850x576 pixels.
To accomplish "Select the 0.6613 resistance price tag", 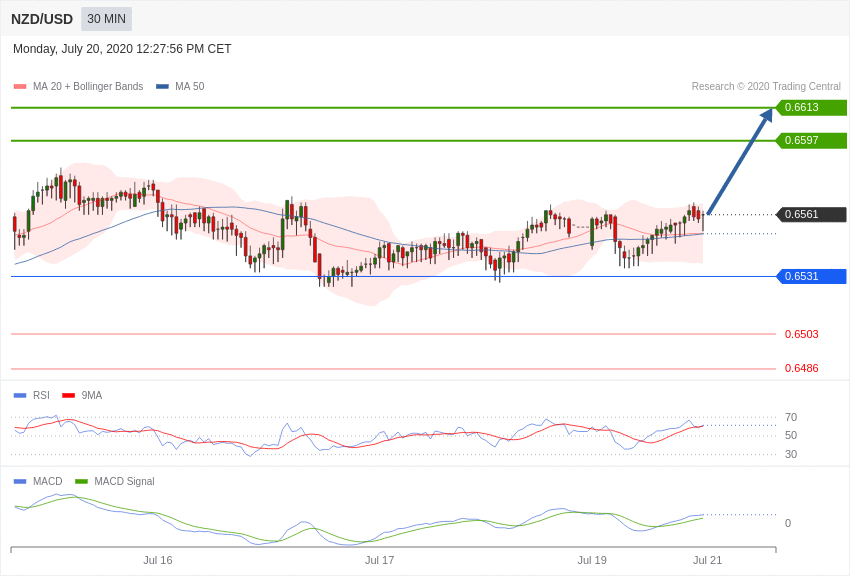I will coord(811,107).
